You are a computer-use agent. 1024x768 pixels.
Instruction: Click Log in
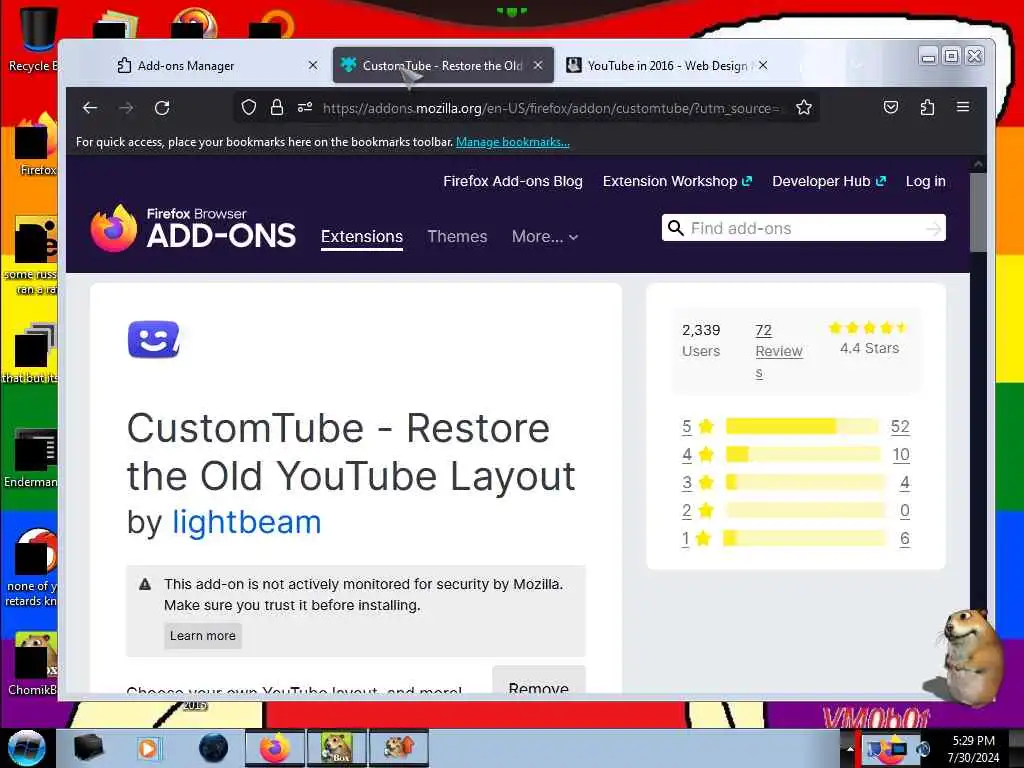925,182
